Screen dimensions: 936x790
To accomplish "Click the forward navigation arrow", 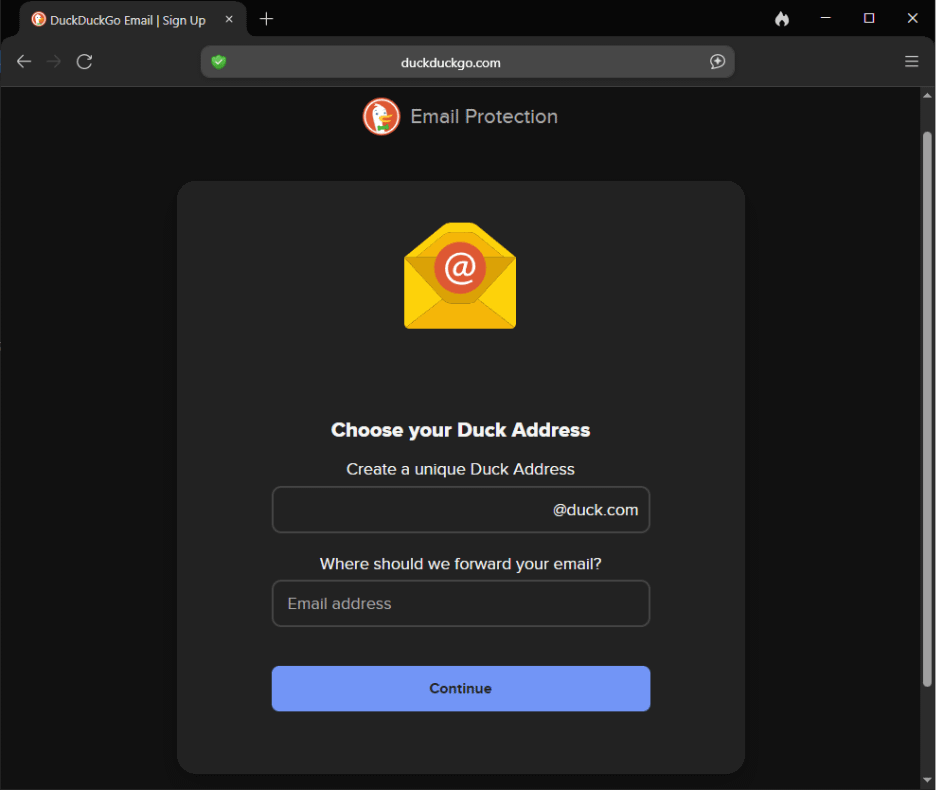I will click(54, 62).
